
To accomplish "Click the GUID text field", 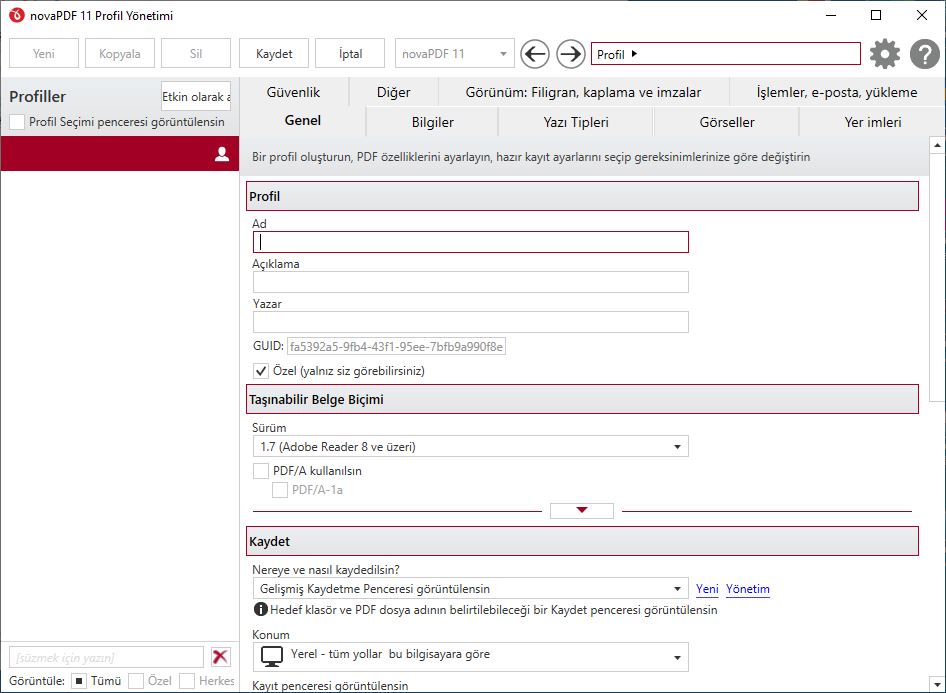I will tap(396, 346).
